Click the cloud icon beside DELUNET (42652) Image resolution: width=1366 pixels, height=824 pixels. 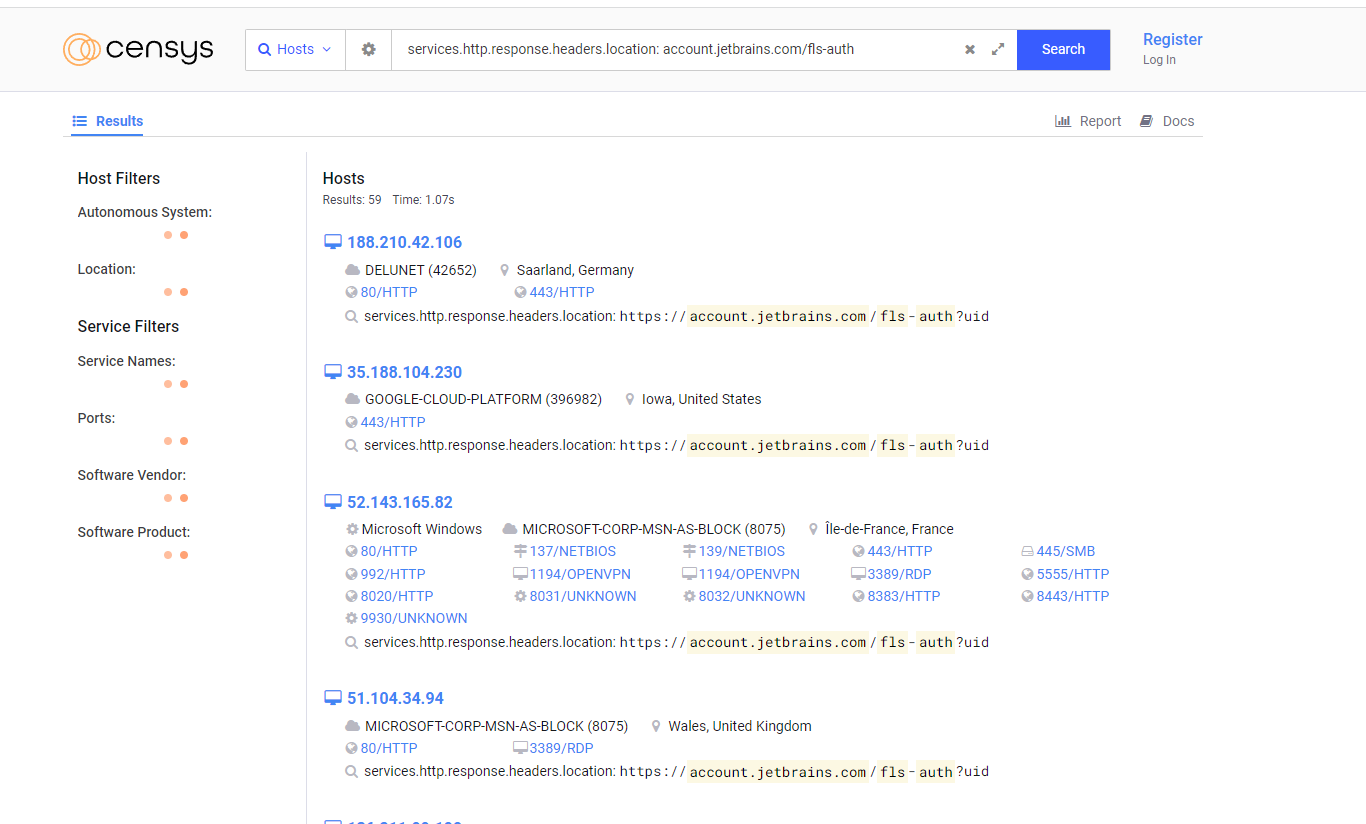[352, 270]
